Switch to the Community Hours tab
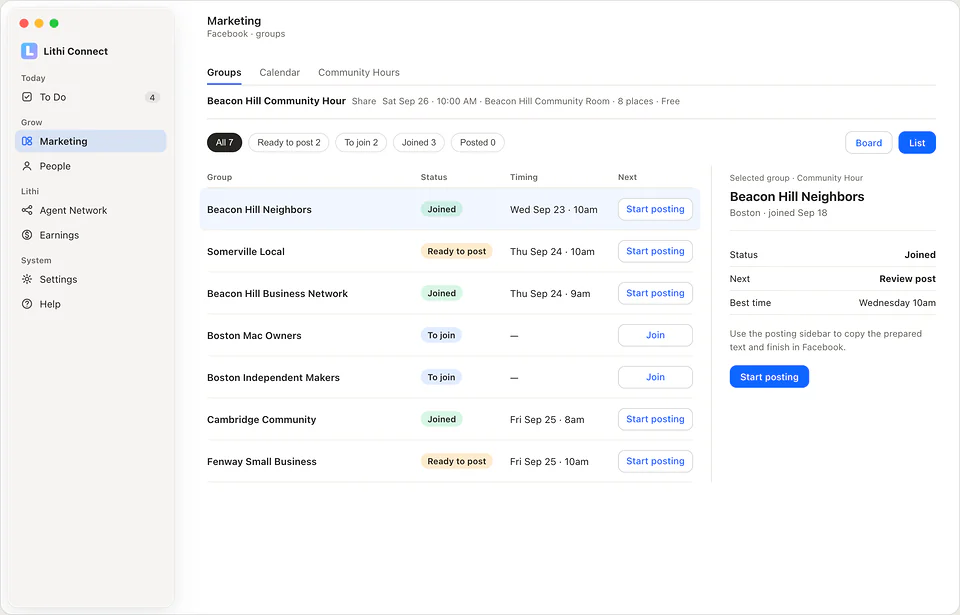 click(x=359, y=72)
